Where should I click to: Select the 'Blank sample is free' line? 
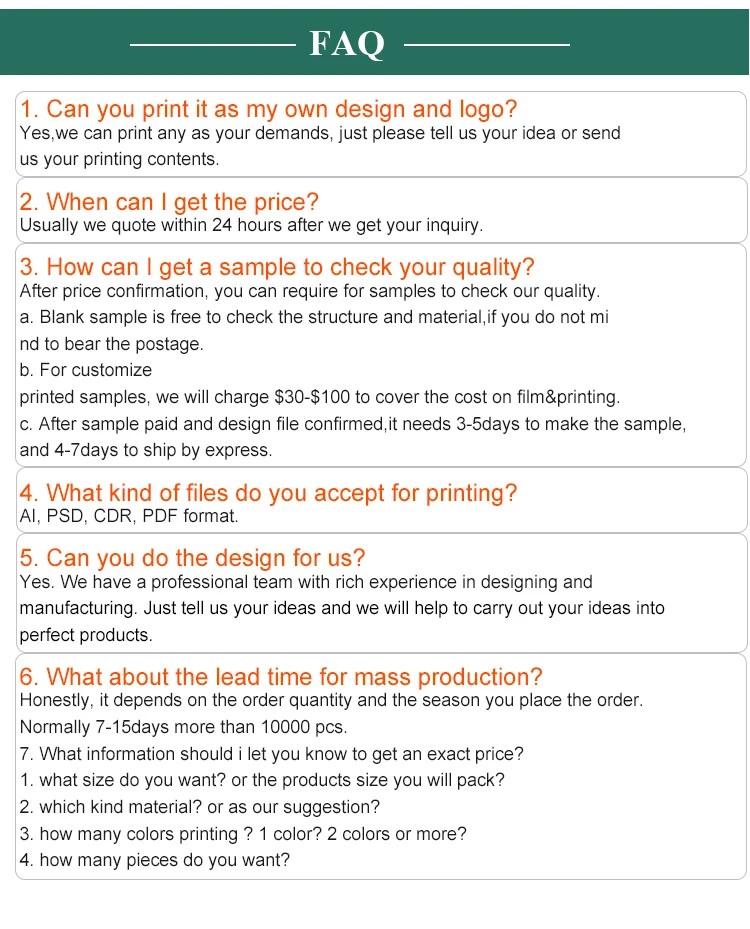pyautogui.click(x=314, y=317)
